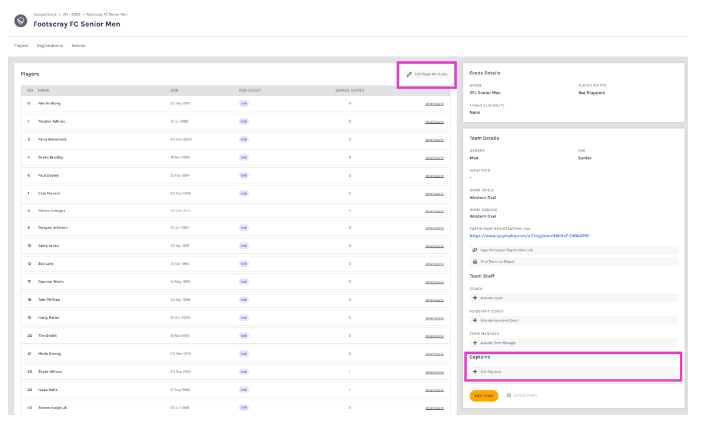Click the printer icon for Print Team List Report
725x427 pixels.
click(x=474, y=262)
